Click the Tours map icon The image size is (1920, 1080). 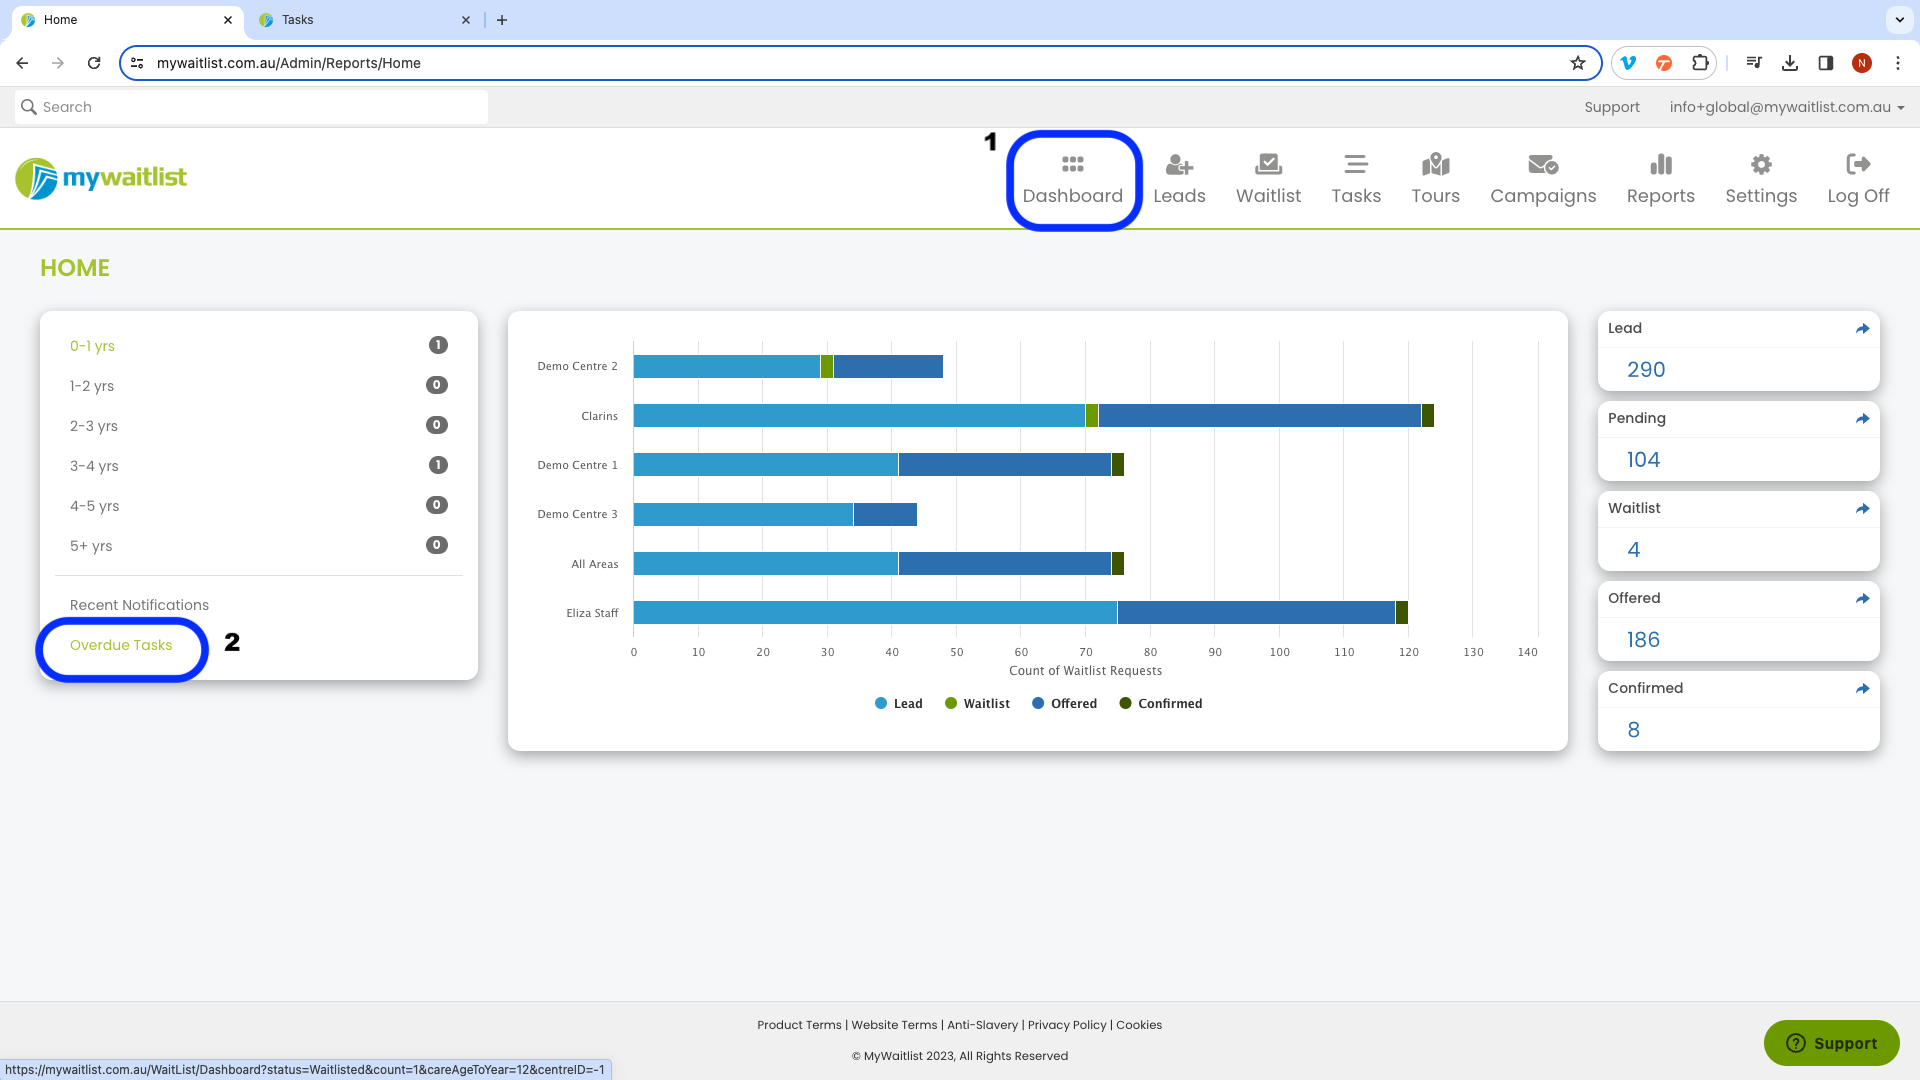click(x=1435, y=164)
